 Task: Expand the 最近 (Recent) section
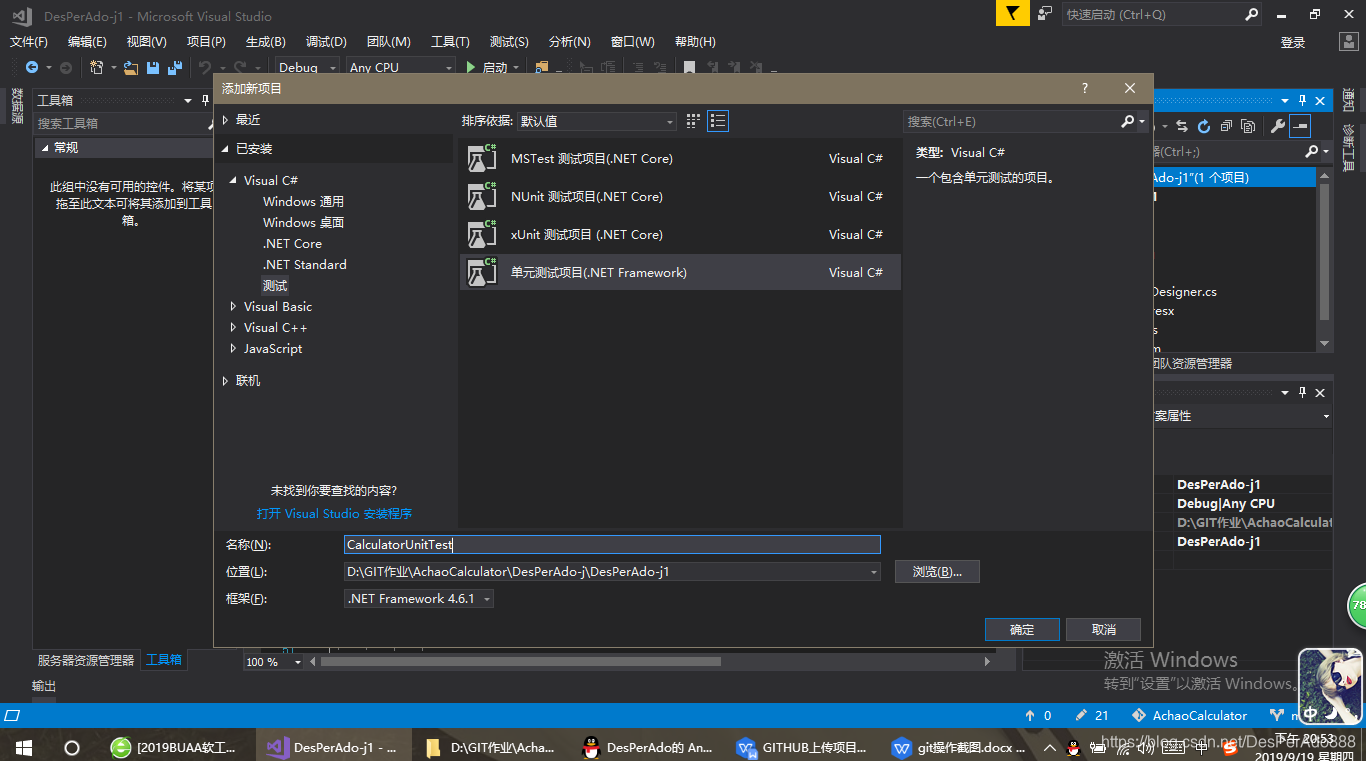click(225, 120)
